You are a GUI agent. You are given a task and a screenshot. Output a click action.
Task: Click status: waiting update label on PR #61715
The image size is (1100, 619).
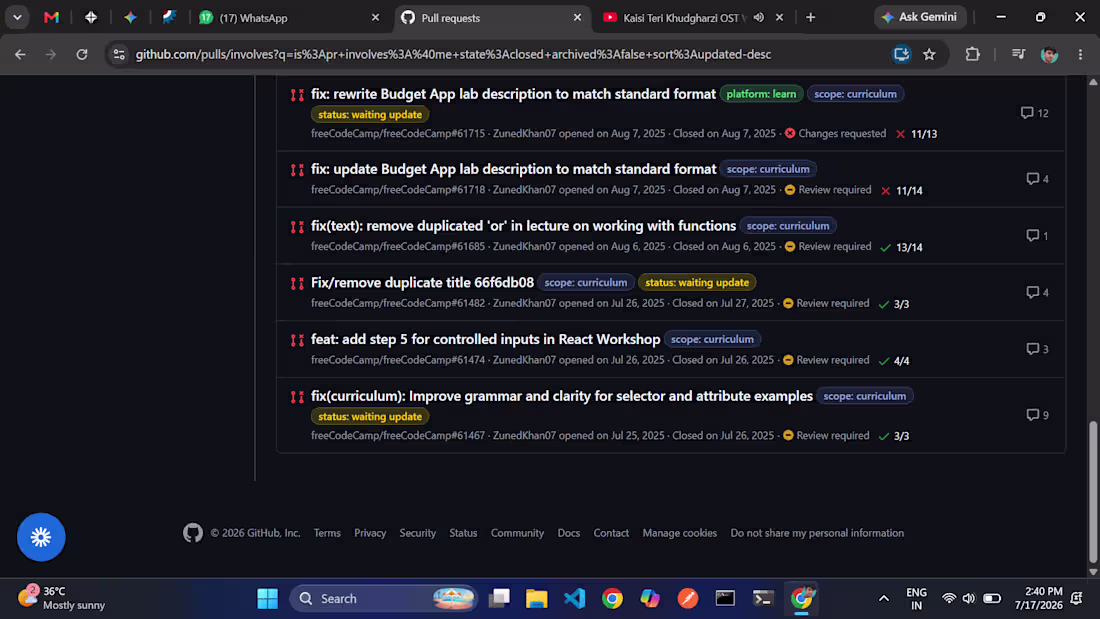click(370, 114)
